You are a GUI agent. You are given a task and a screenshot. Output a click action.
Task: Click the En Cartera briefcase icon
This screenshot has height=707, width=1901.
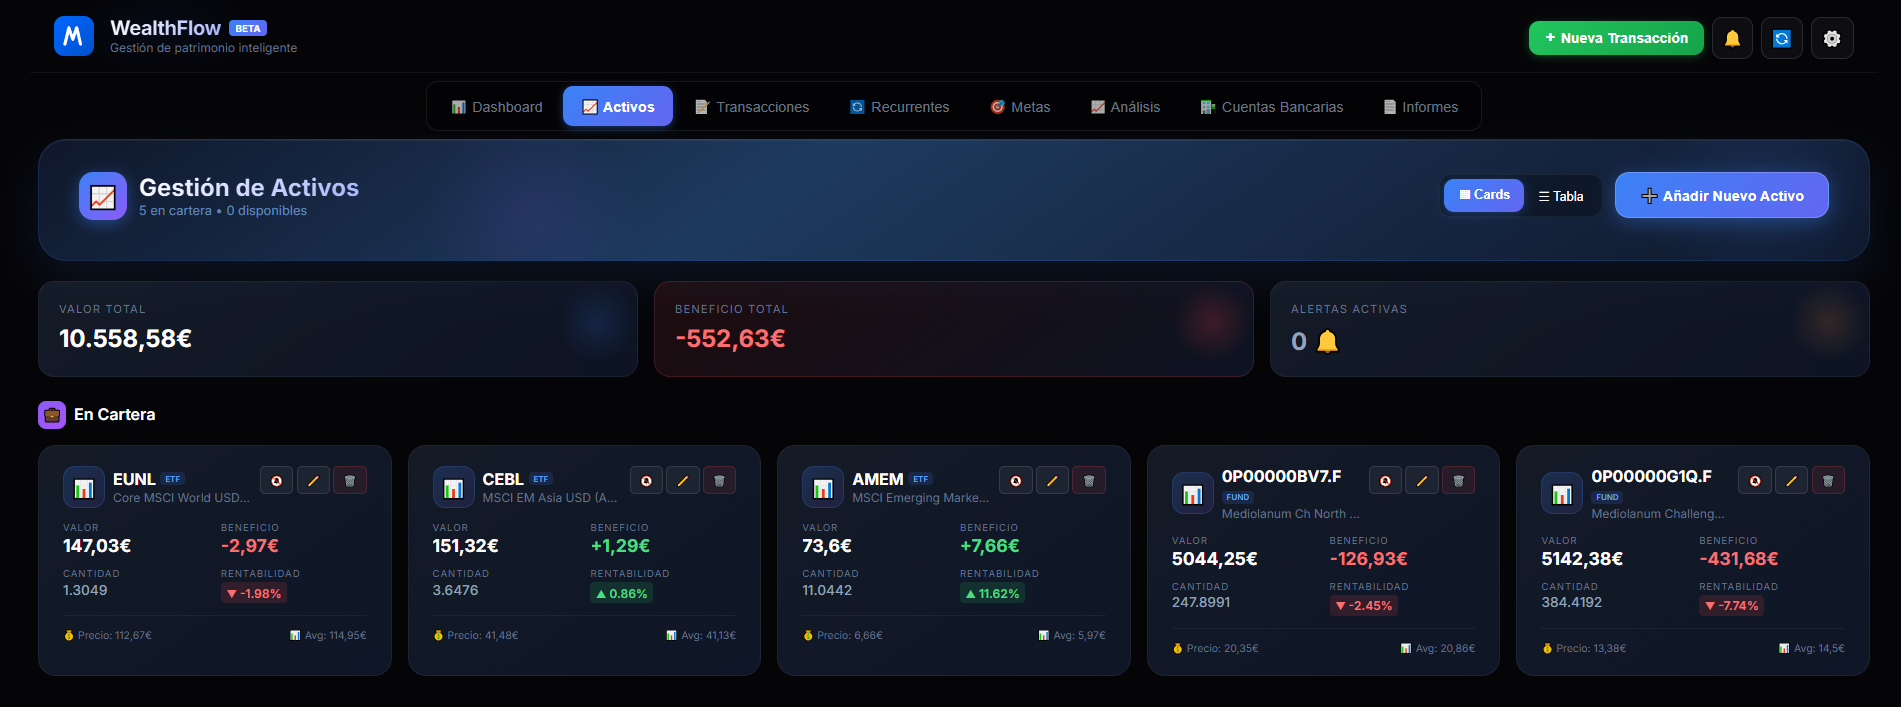tap(52, 415)
